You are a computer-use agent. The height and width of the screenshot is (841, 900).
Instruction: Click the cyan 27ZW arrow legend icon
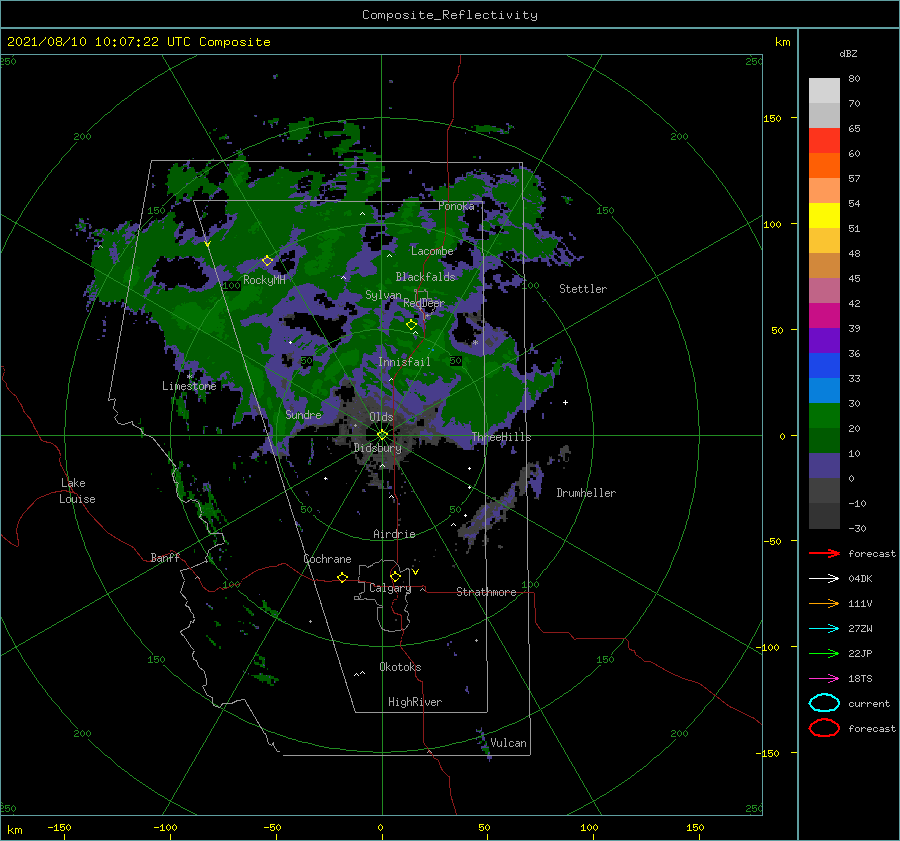(824, 629)
